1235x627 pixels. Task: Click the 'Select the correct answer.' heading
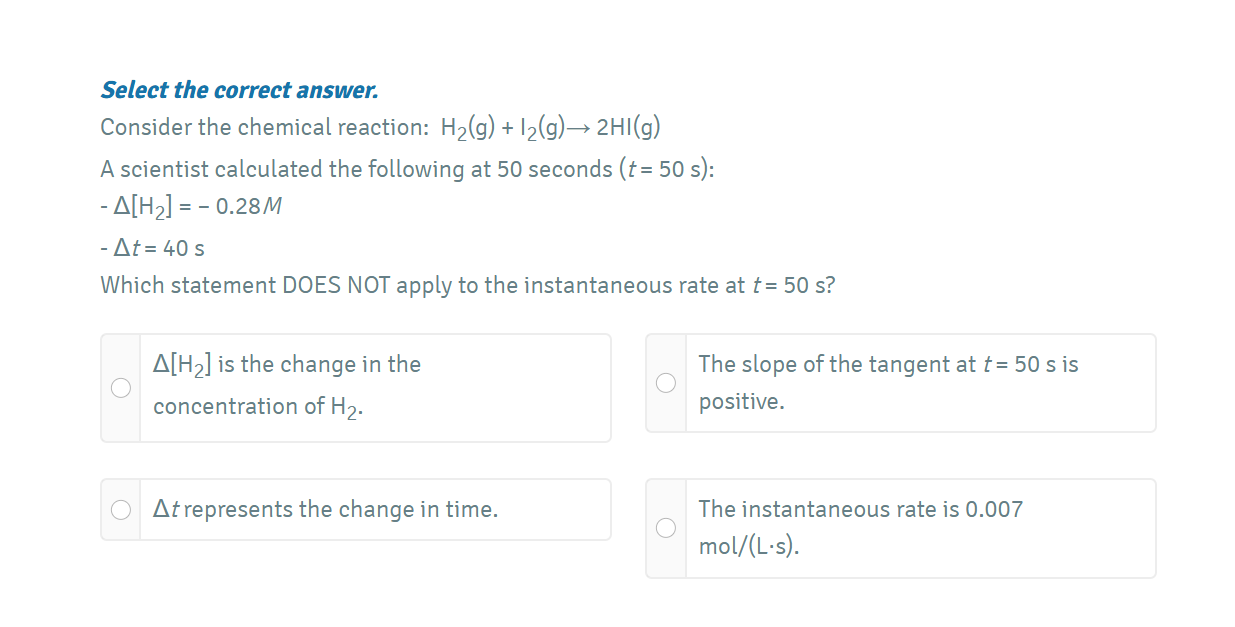pyautogui.click(x=240, y=90)
